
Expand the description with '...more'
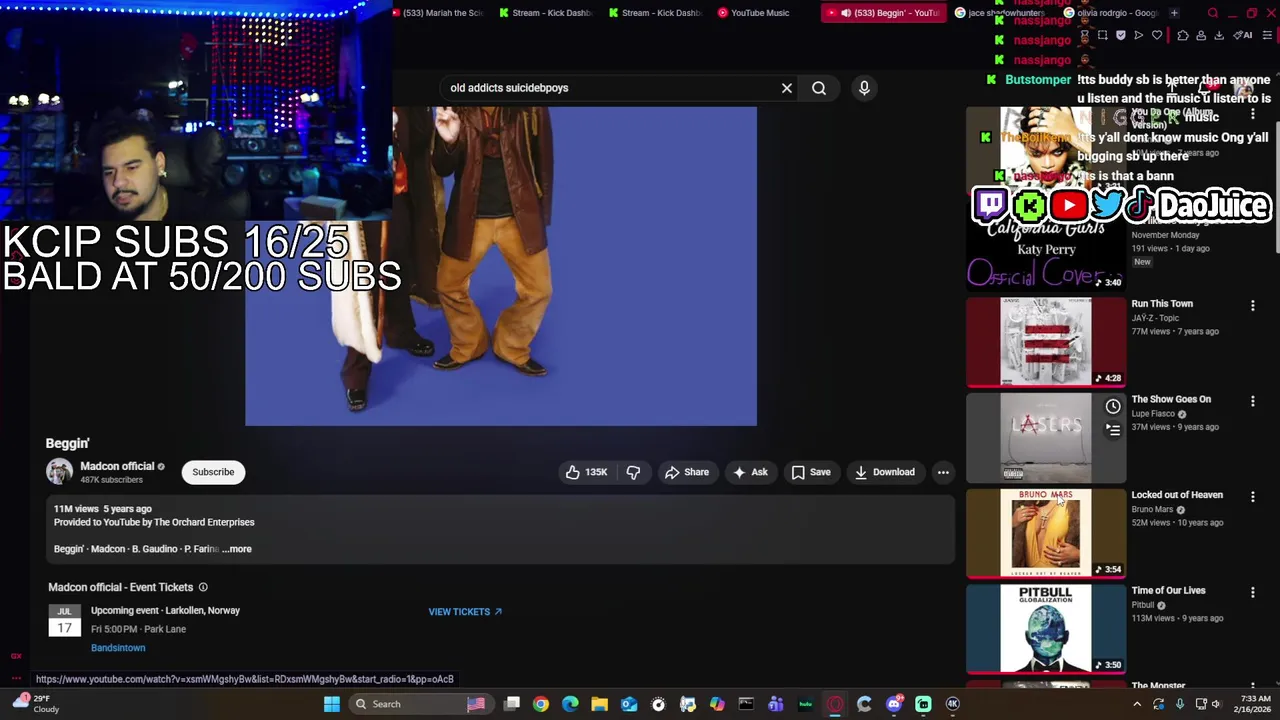[x=238, y=549]
